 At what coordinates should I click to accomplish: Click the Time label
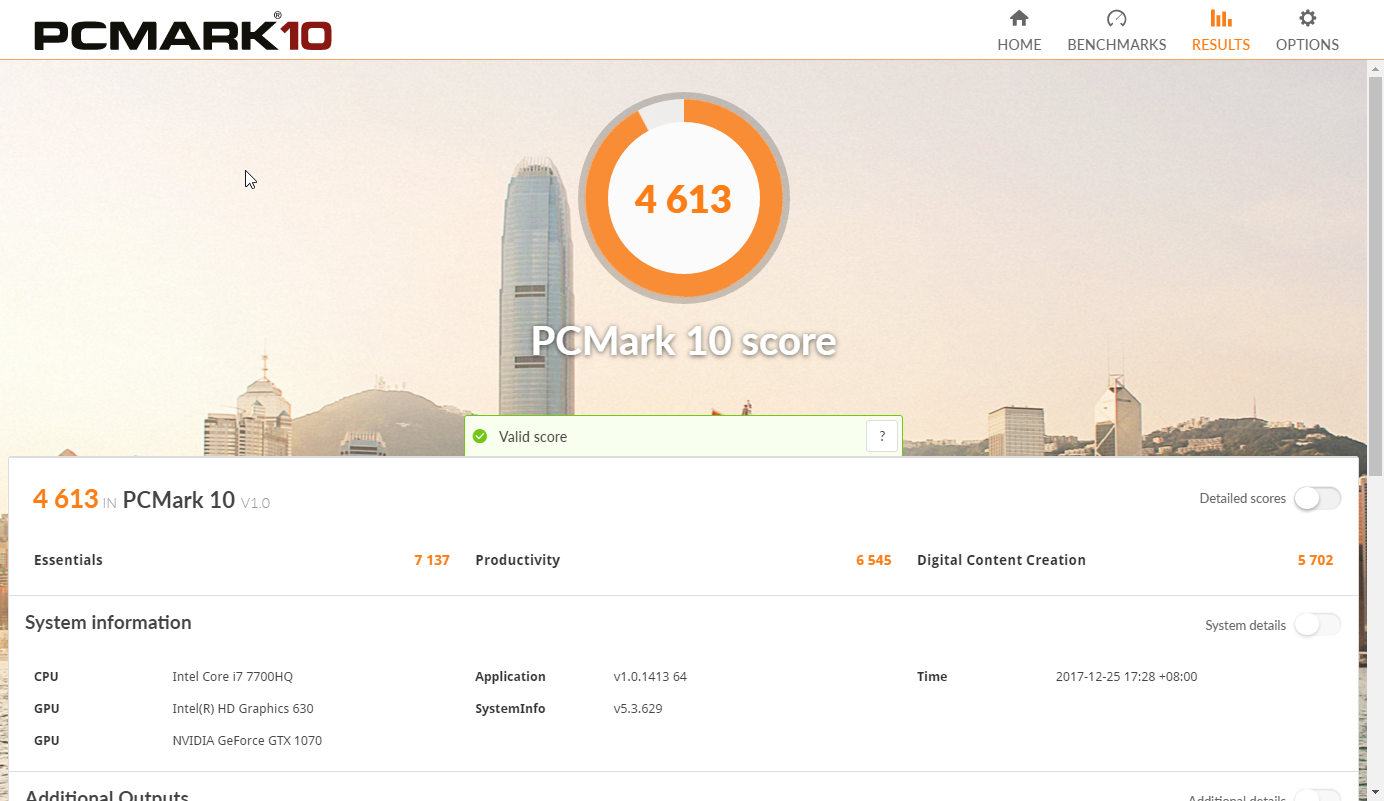(x=932, y=677)
